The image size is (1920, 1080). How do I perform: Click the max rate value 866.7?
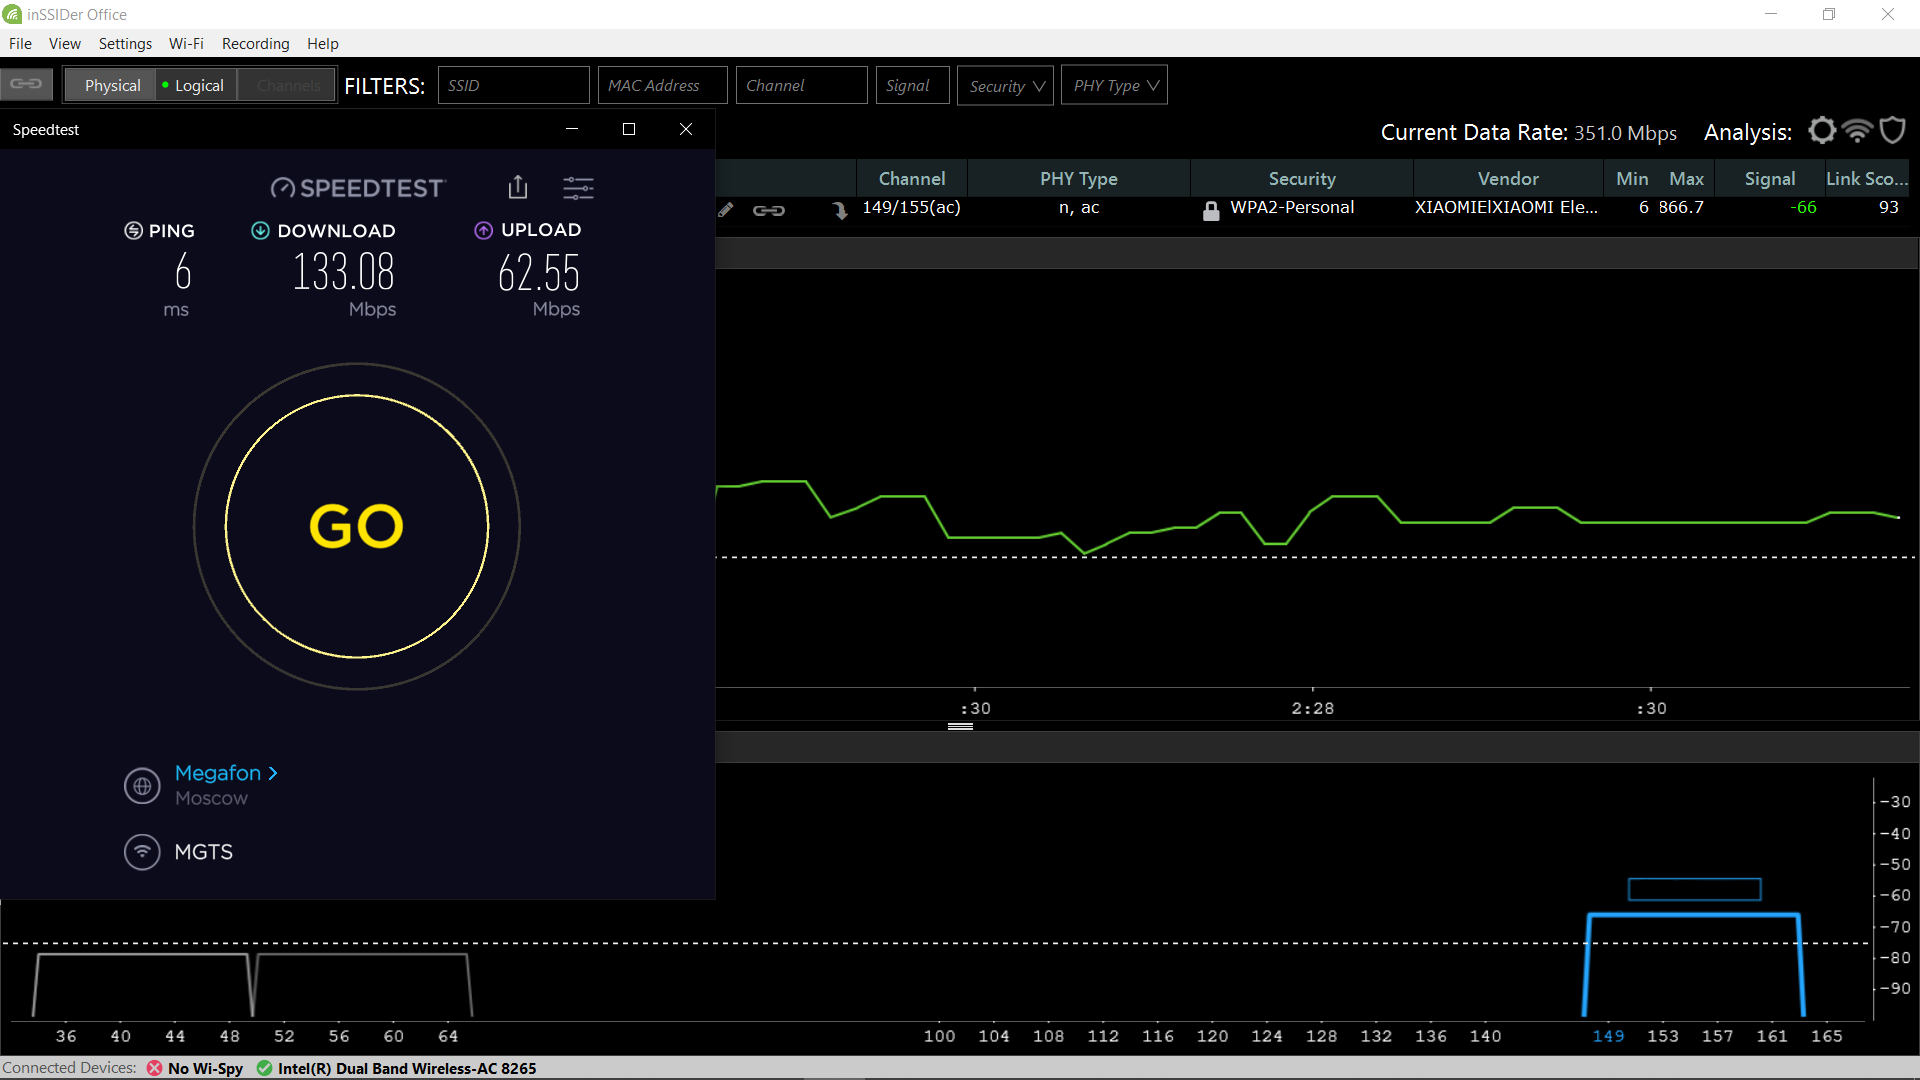tap(1681, 207)
